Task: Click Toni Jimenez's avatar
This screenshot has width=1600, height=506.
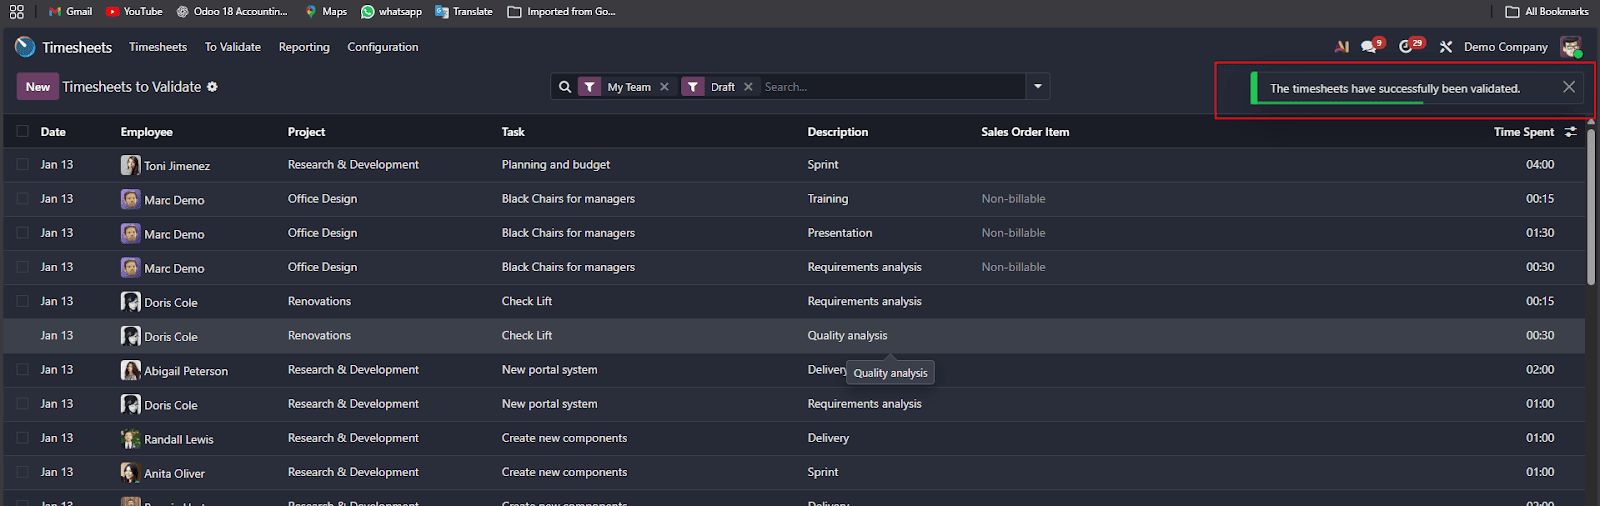Action: tap(130, 165)
